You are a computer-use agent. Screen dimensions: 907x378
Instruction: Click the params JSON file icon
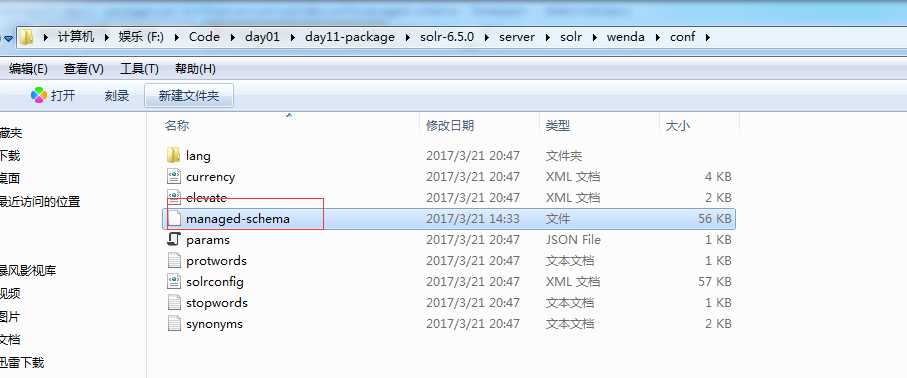pos(174,240)
